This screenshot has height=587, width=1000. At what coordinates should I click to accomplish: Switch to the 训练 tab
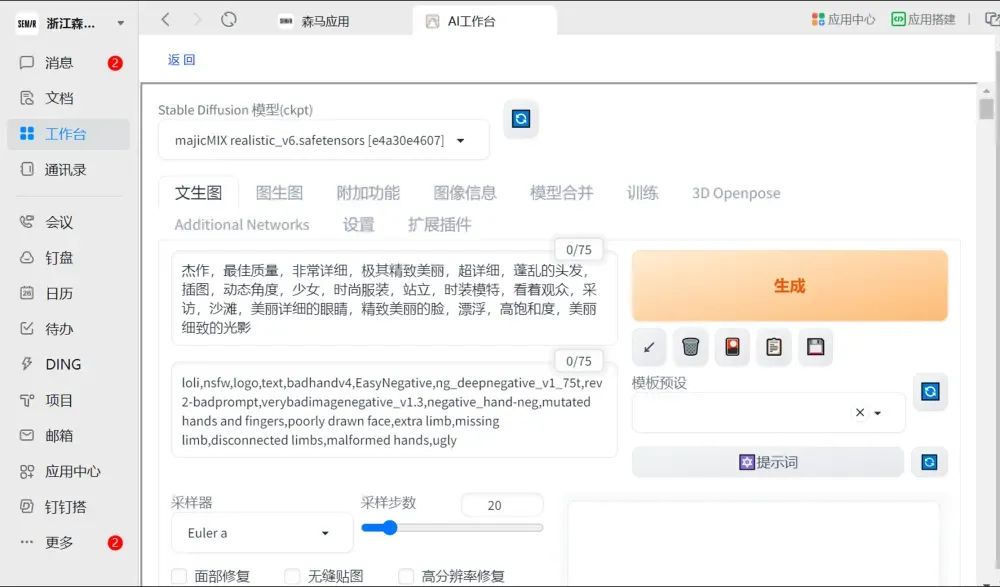(643, 193)
